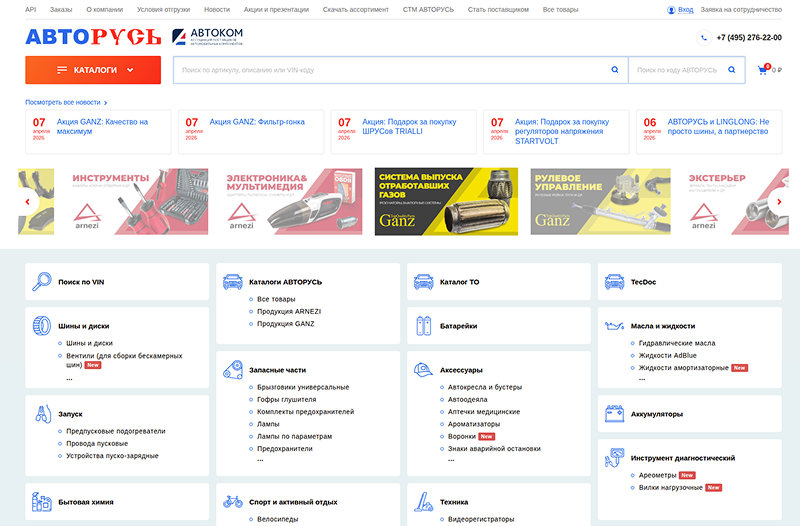Open the Гофры глушителя subcategory
Viewport: 800px width, 526px height.
pos(287,399)
